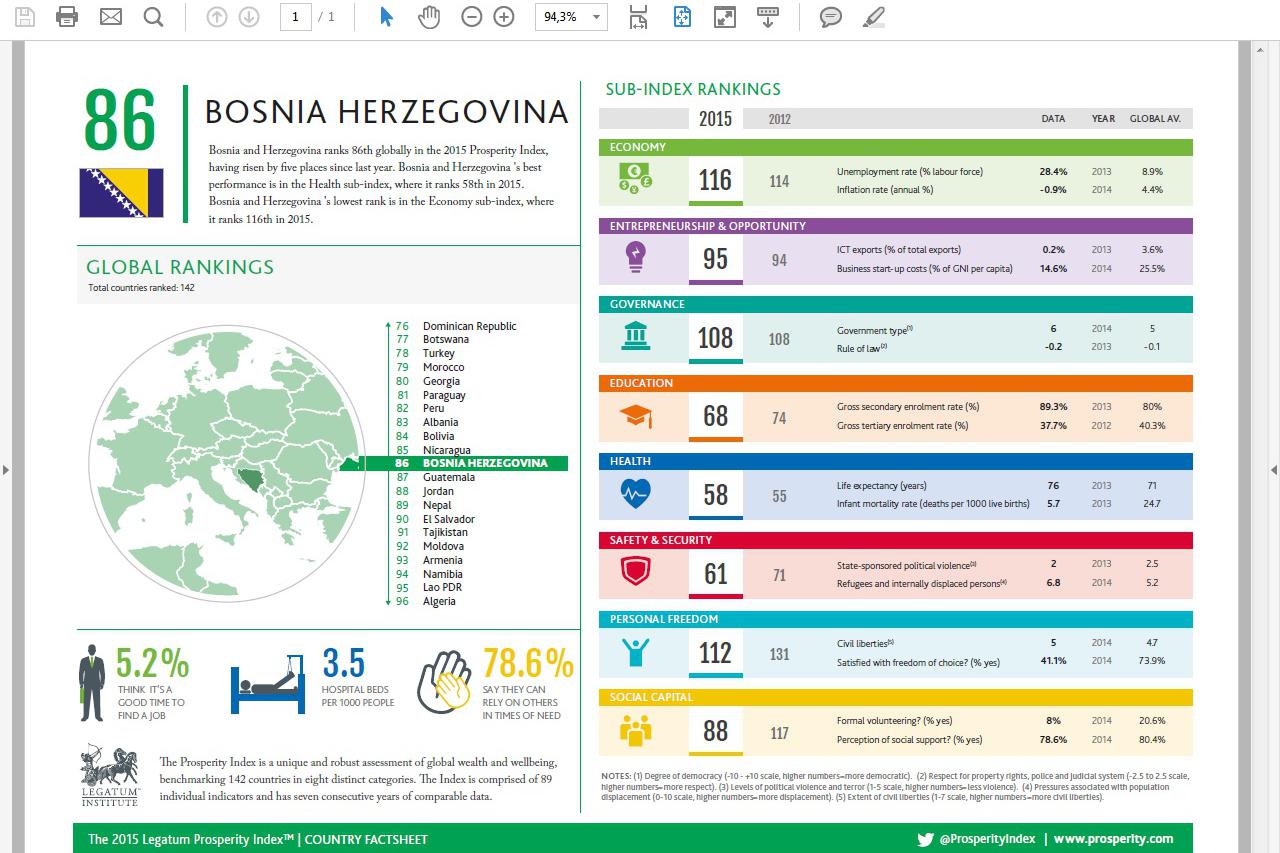Toggle fit-to-width scrolling mode
Image resolution: width=1280 pixels, height=853 pixels.
click(x=637, y=17)
